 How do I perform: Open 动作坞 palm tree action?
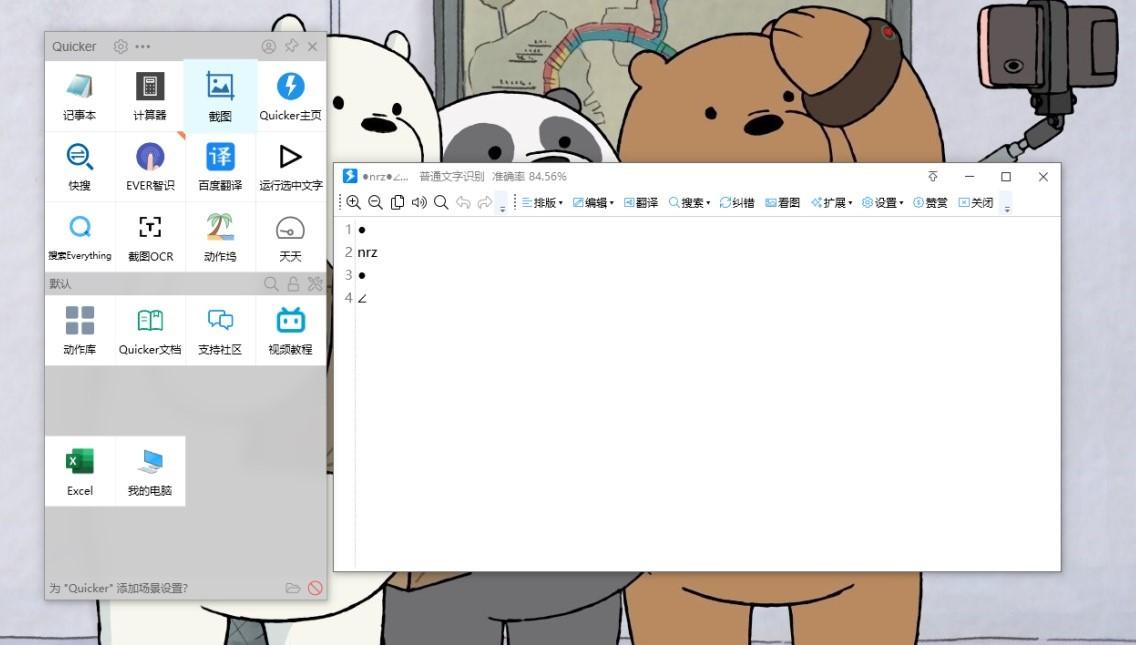pyautogui.click(x=220, y=237)
